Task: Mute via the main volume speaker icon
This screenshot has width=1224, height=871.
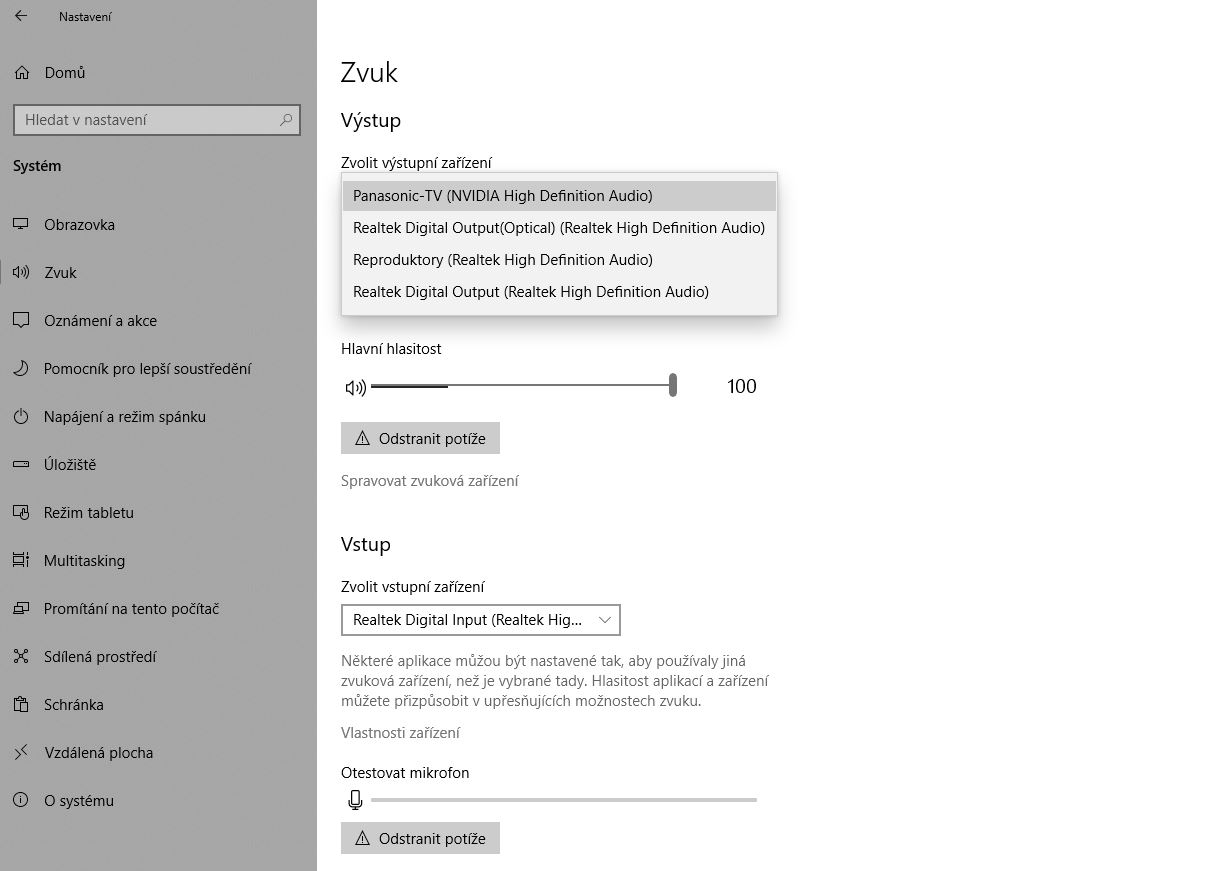Action: (355, 387)
